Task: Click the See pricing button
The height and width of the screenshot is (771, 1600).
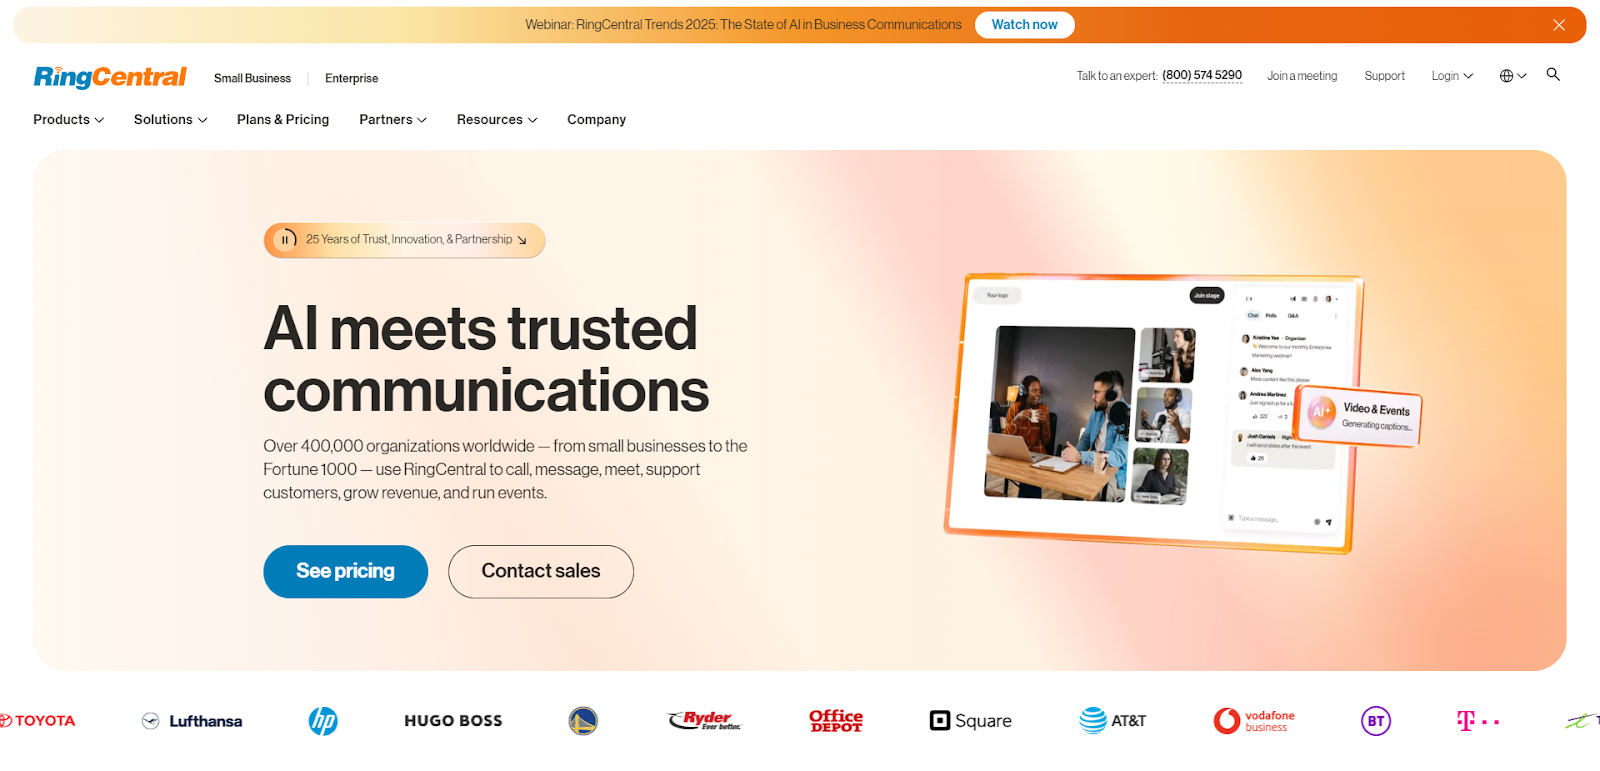Action: (x=345, y=572)
